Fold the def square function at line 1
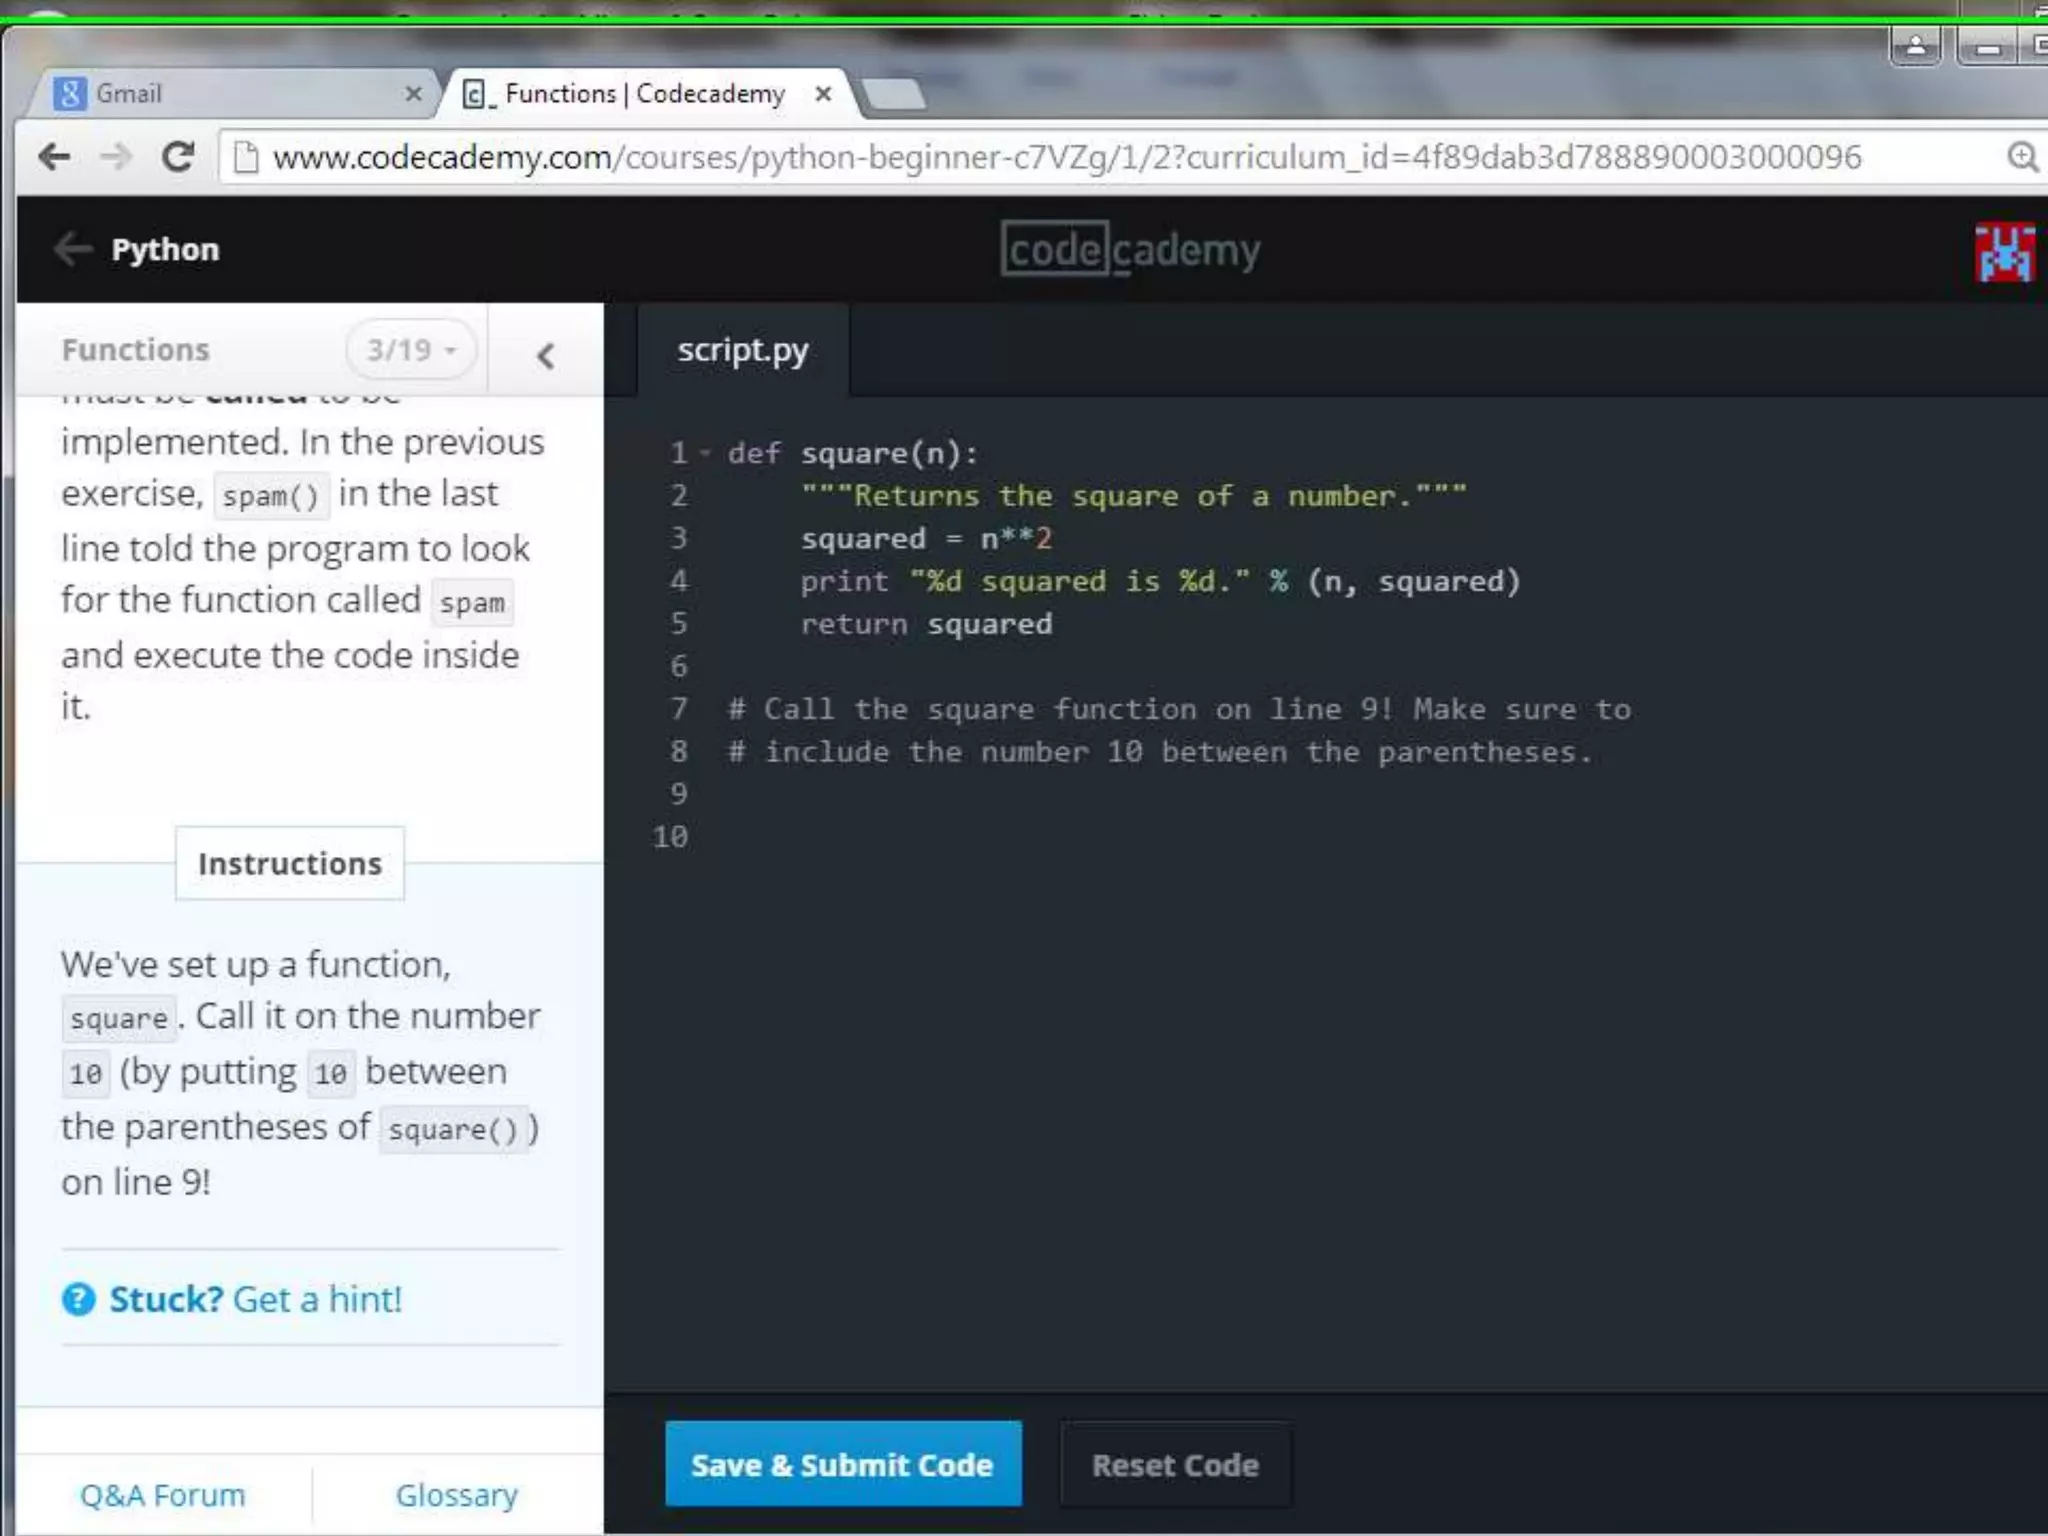Viewport: 2048px width, 1536px height. click(706, 453)
